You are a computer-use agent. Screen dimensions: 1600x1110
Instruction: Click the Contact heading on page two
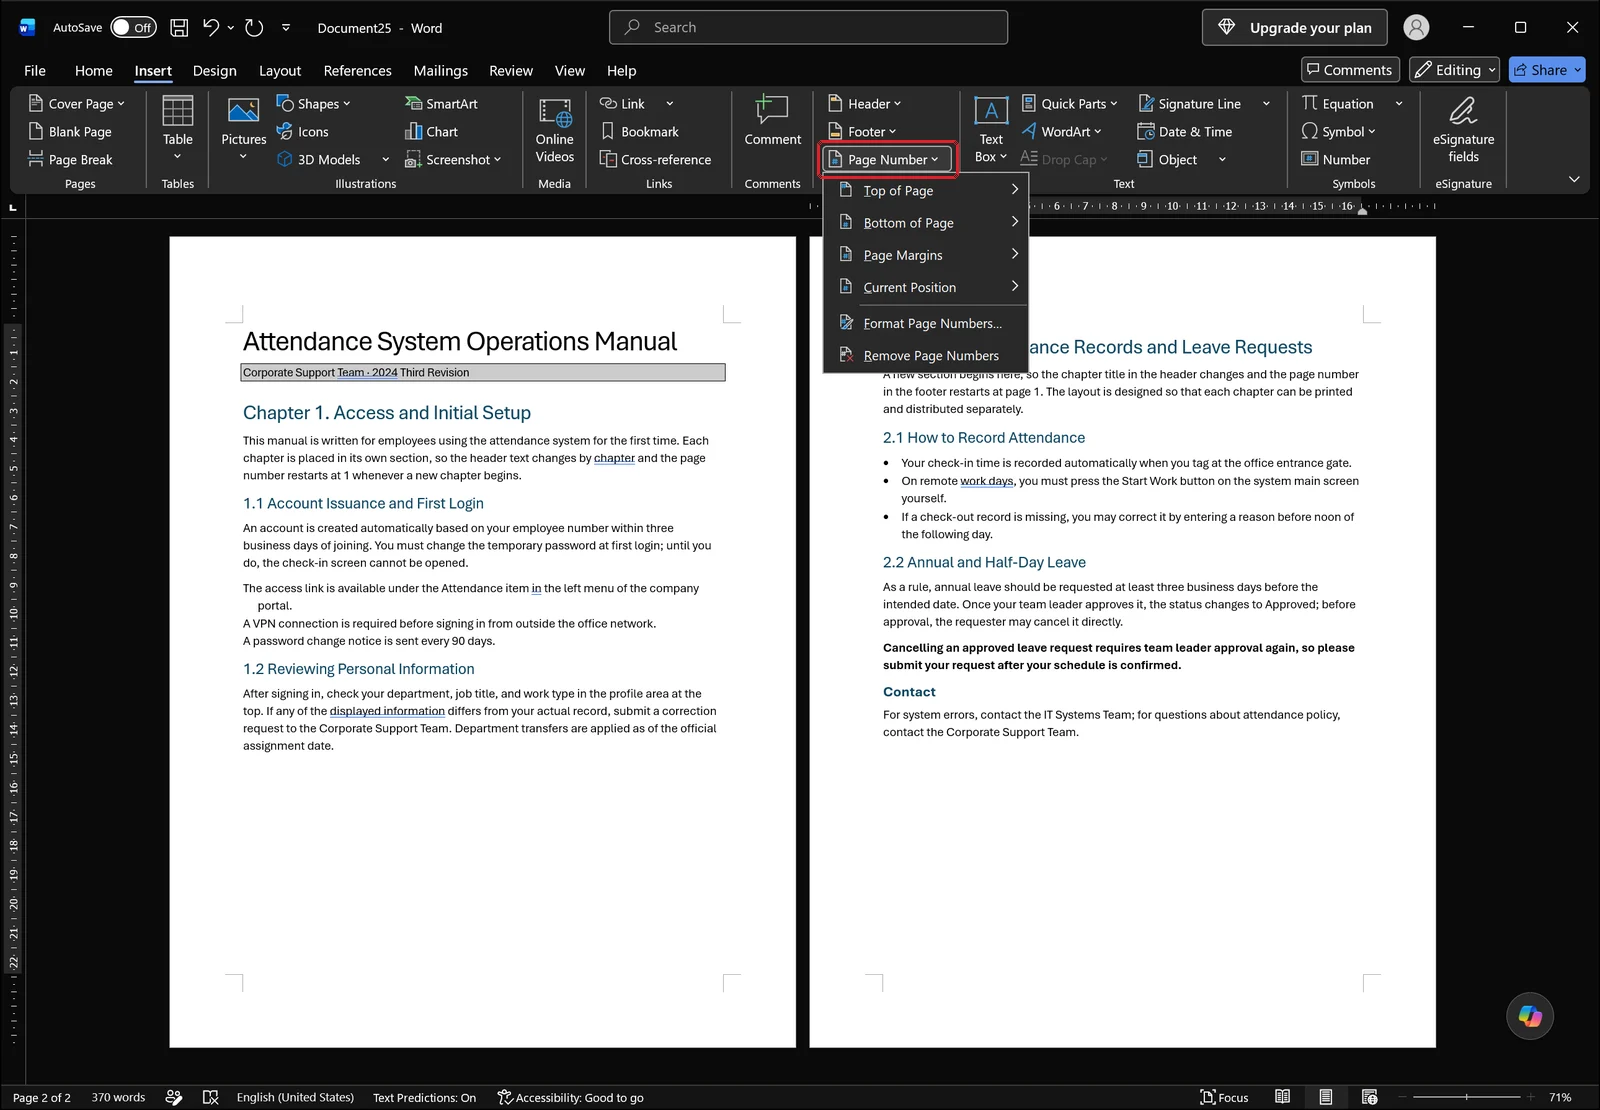[x=909, y=692]
